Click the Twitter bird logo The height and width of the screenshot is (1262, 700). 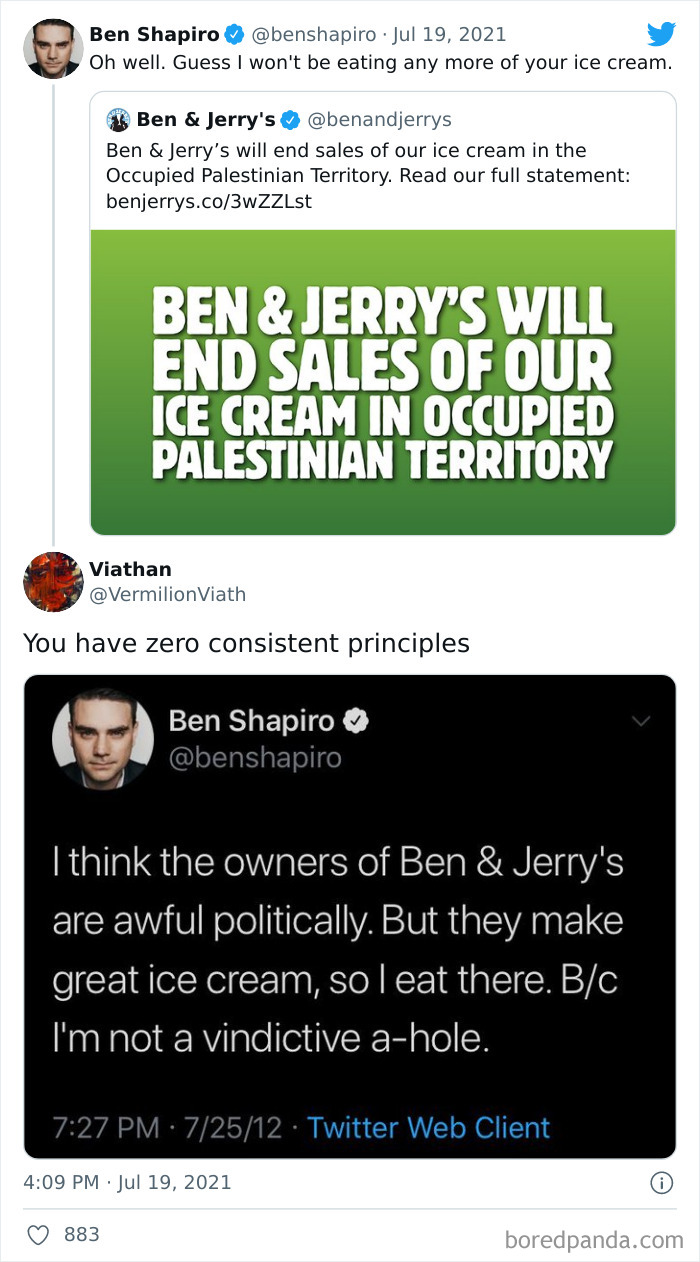(662, 34)
